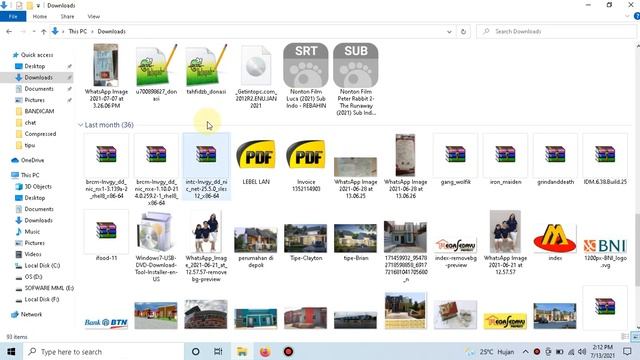Select pinned Downloads under Quick access
The width and height of the screenshot is (640, 360).
coord(38,77)
